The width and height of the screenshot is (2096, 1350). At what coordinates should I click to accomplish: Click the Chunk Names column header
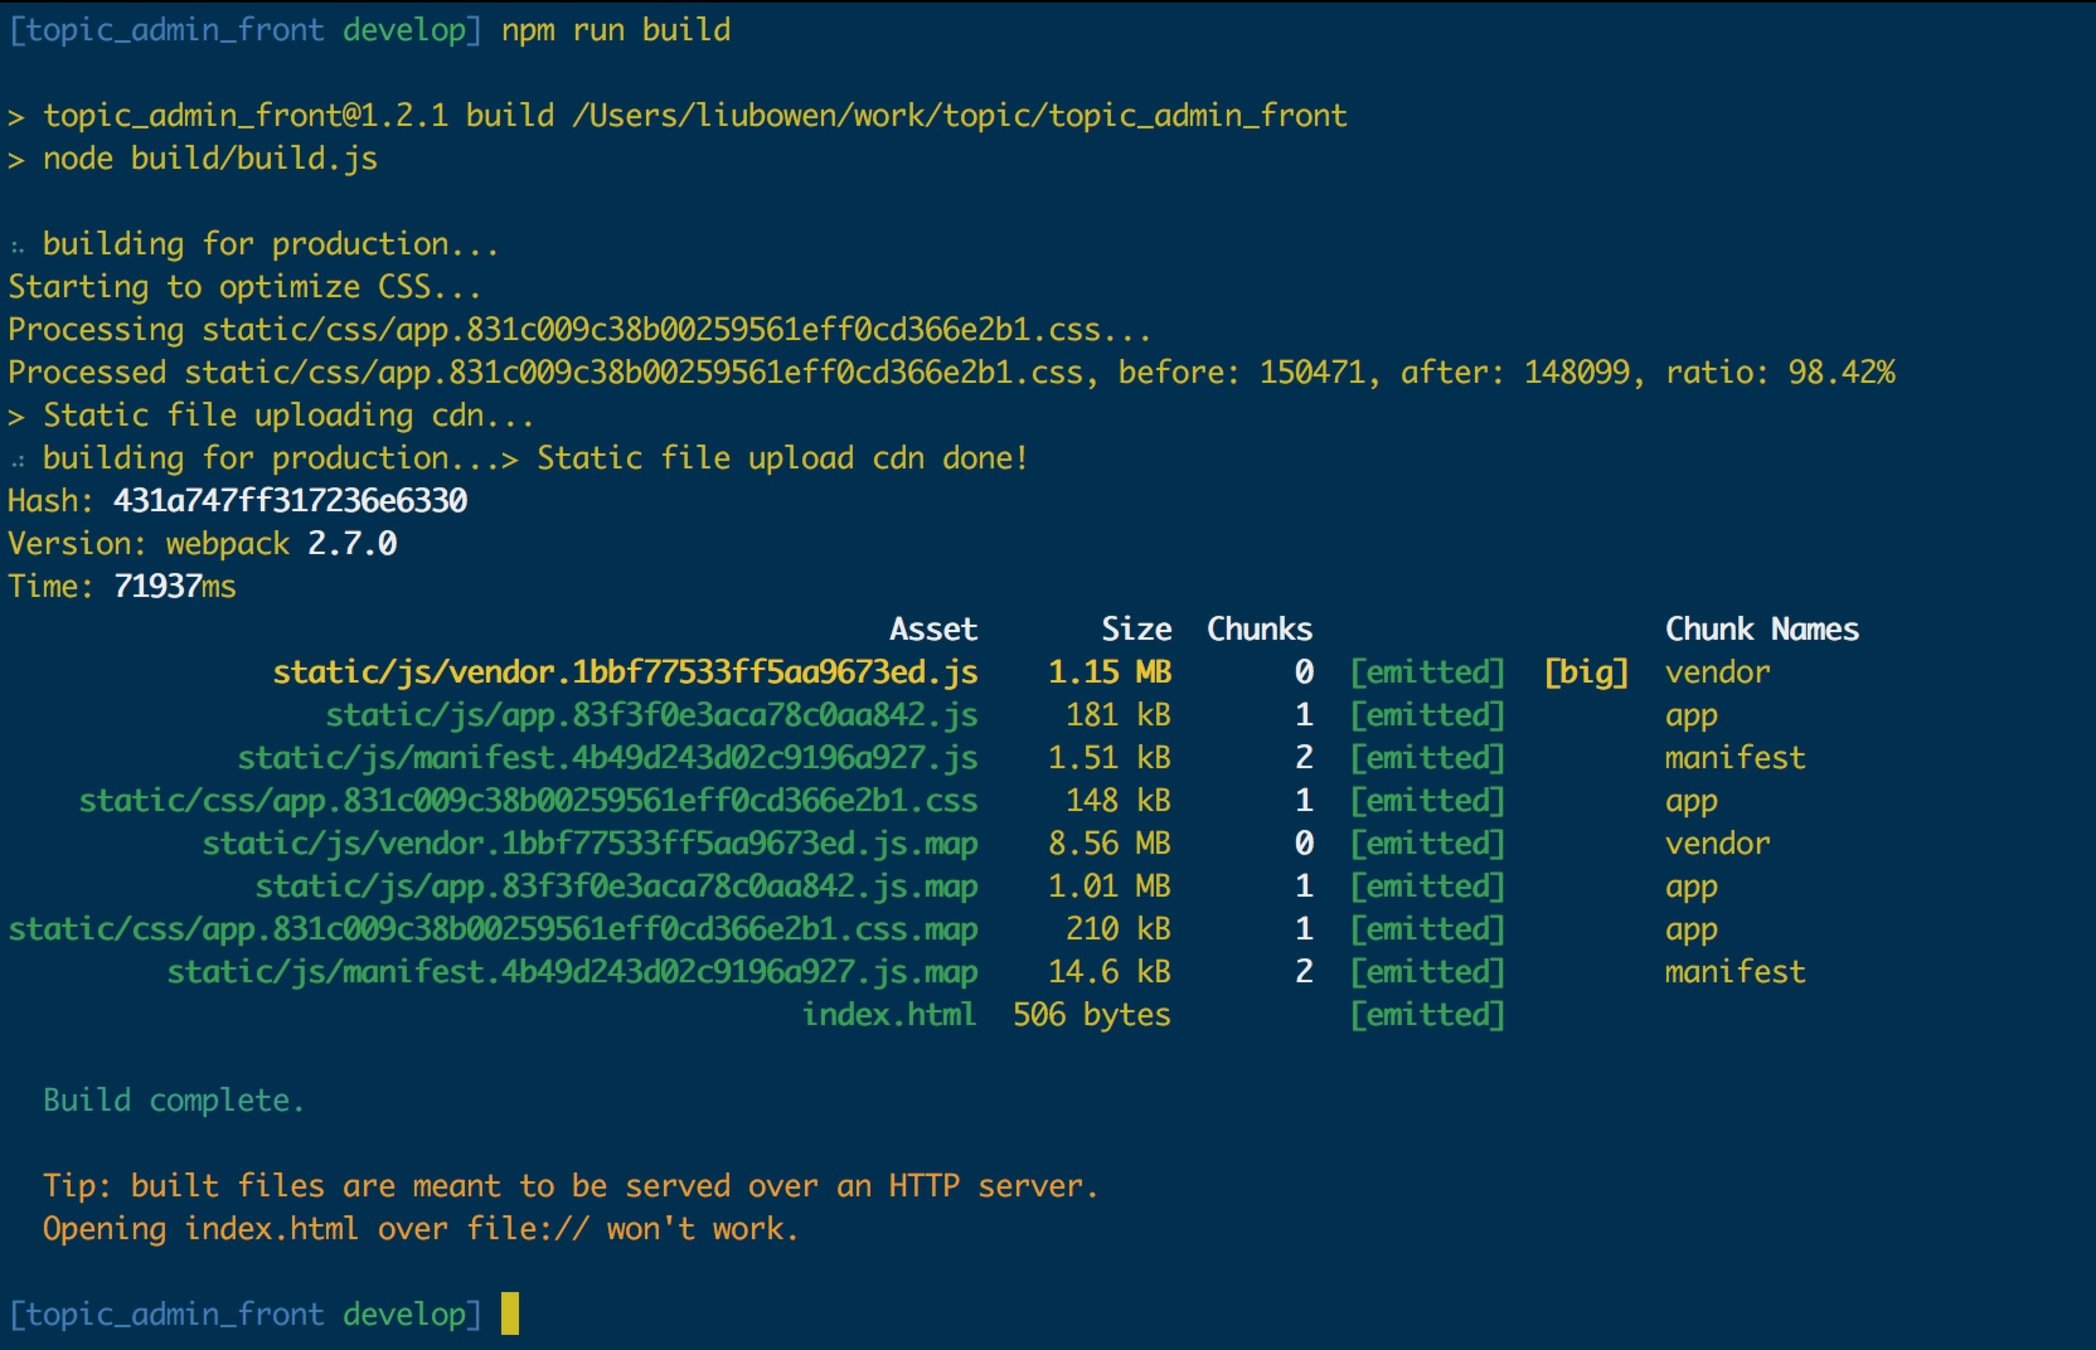click(1761, 629)
